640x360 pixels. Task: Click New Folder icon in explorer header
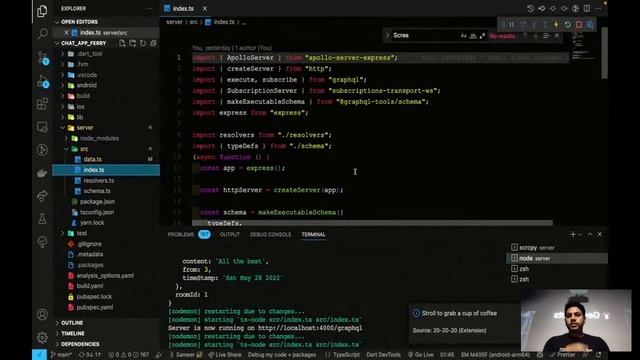click(x=133, y=43)
